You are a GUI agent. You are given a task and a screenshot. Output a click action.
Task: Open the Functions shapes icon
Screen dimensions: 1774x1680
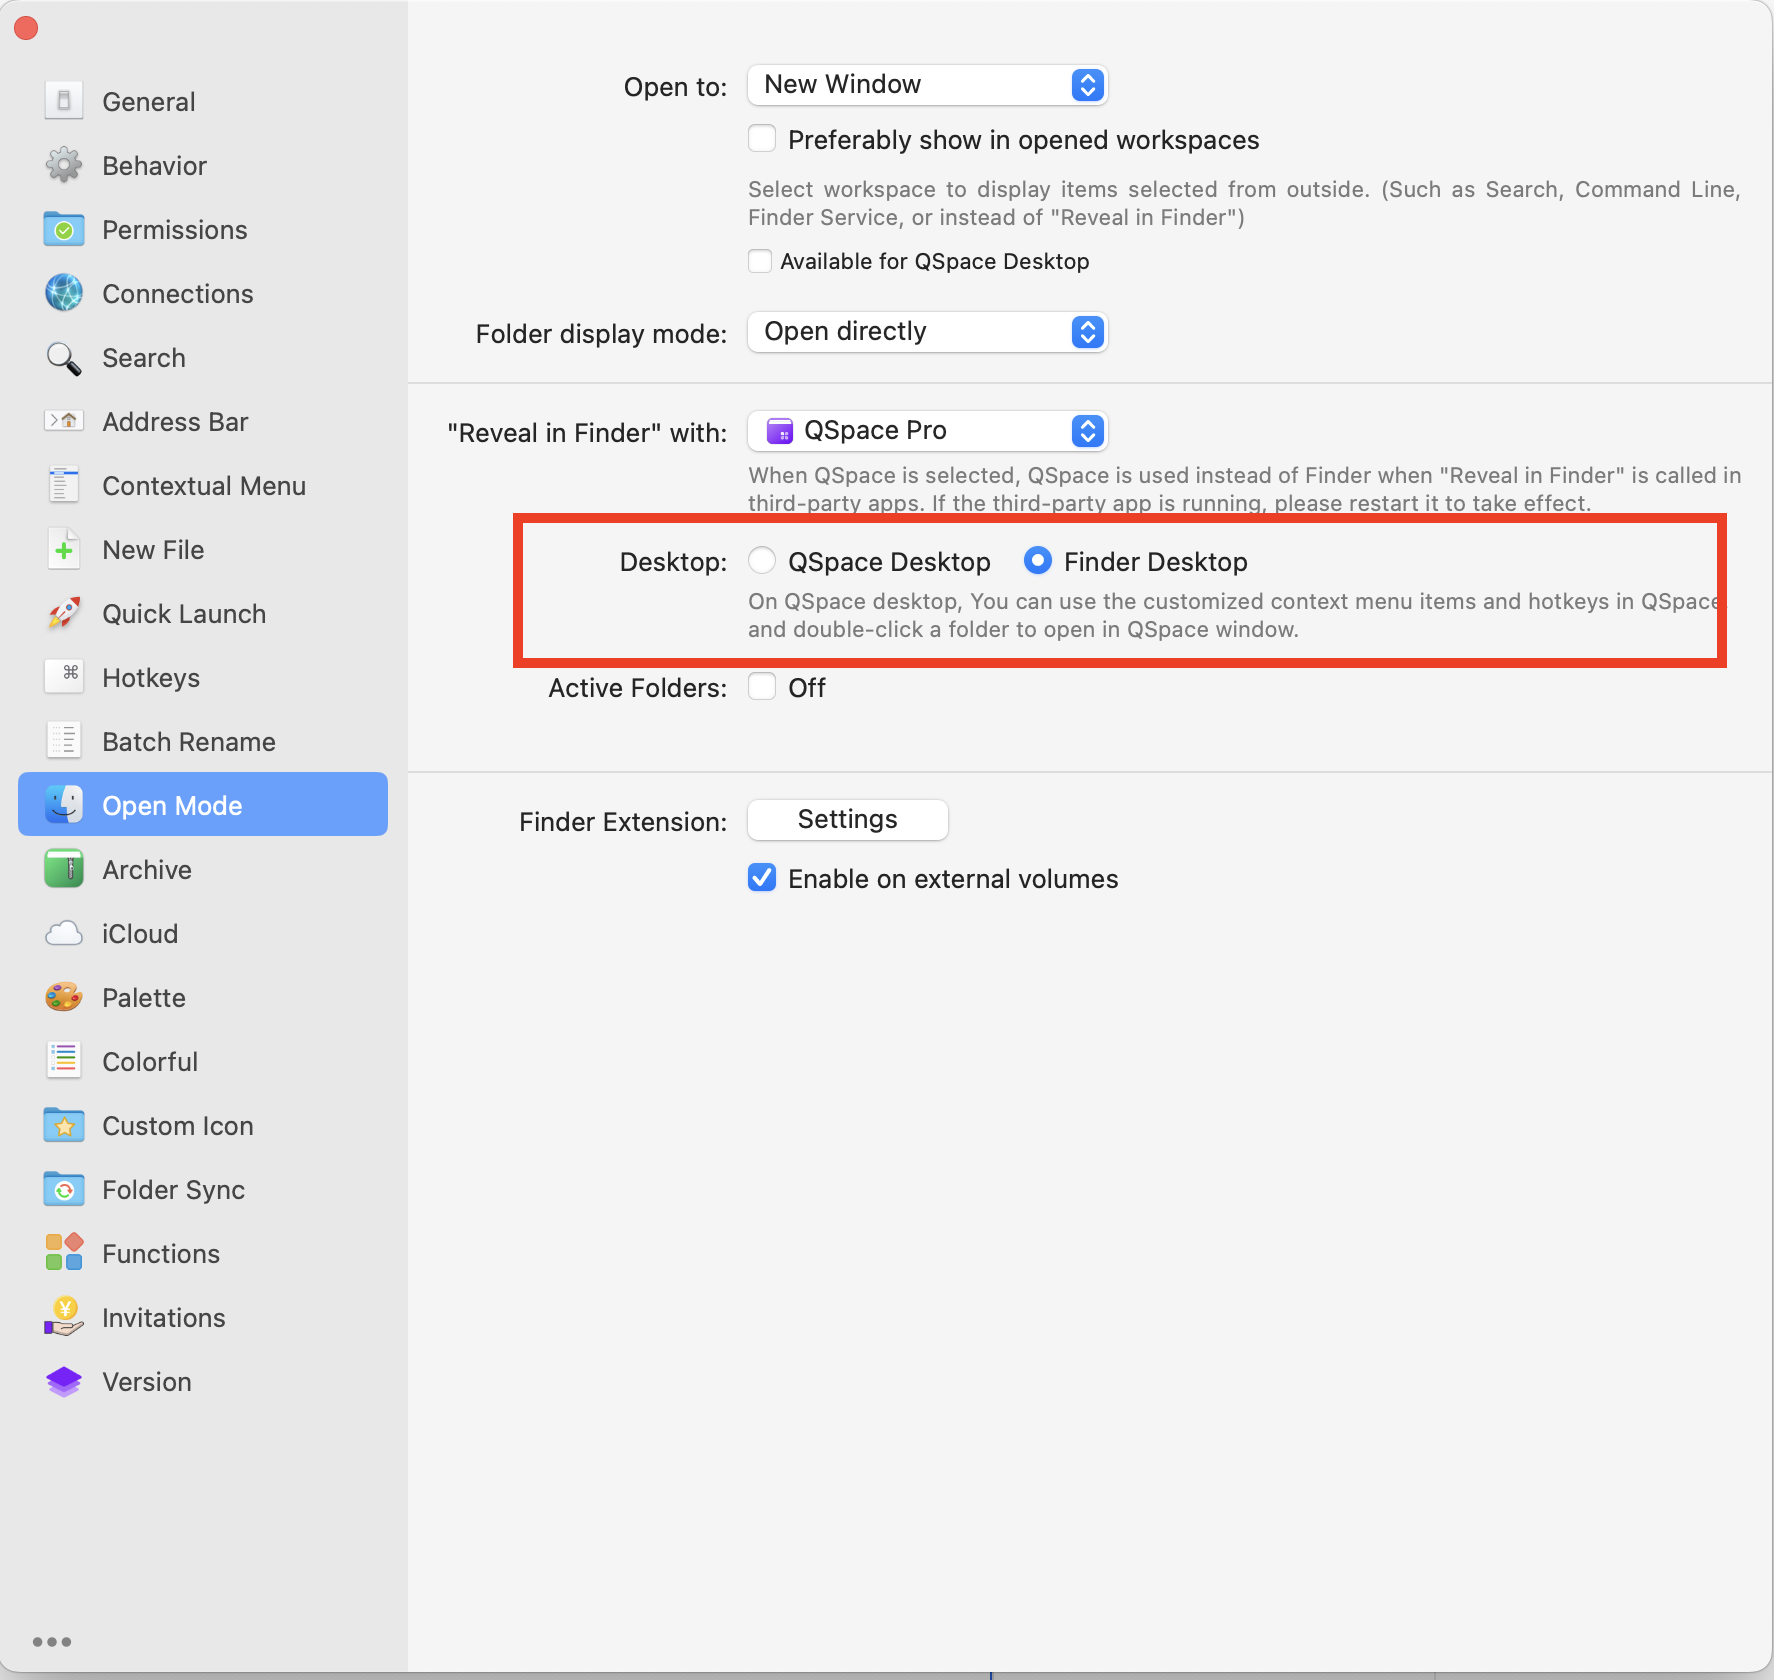click(x=64, y=1253)
